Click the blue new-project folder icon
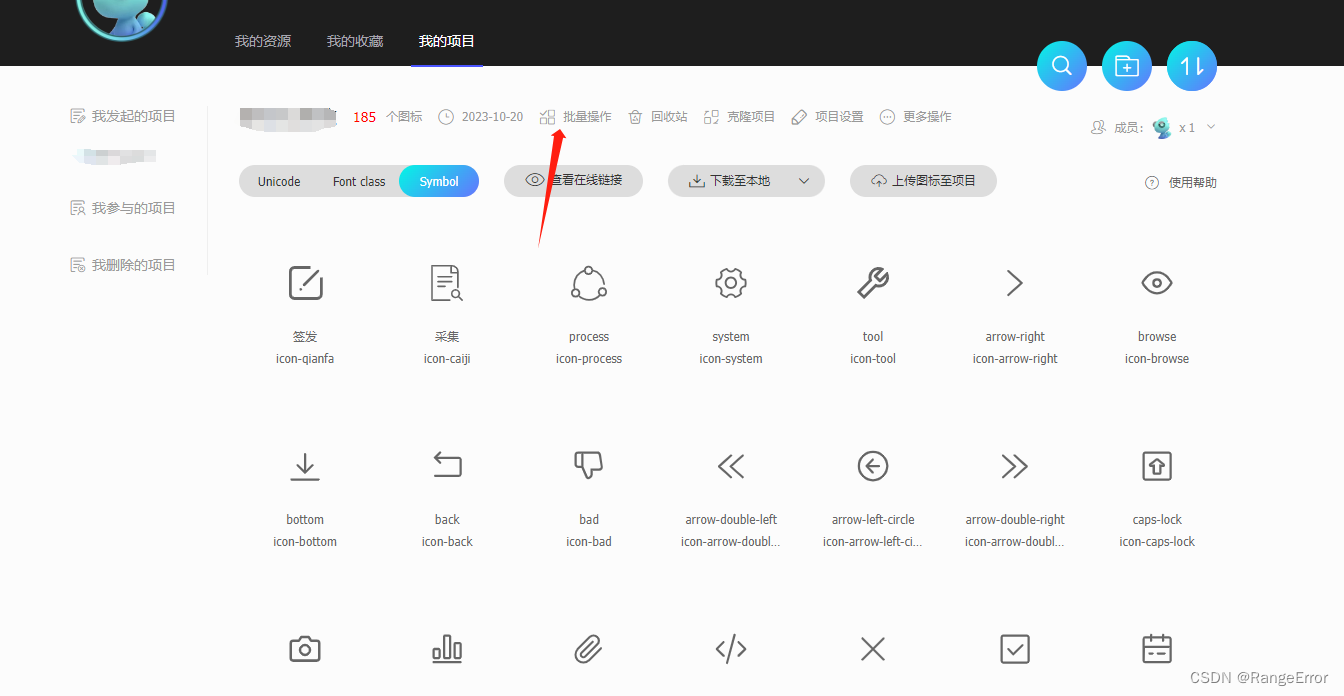 tap(1126, 64)
